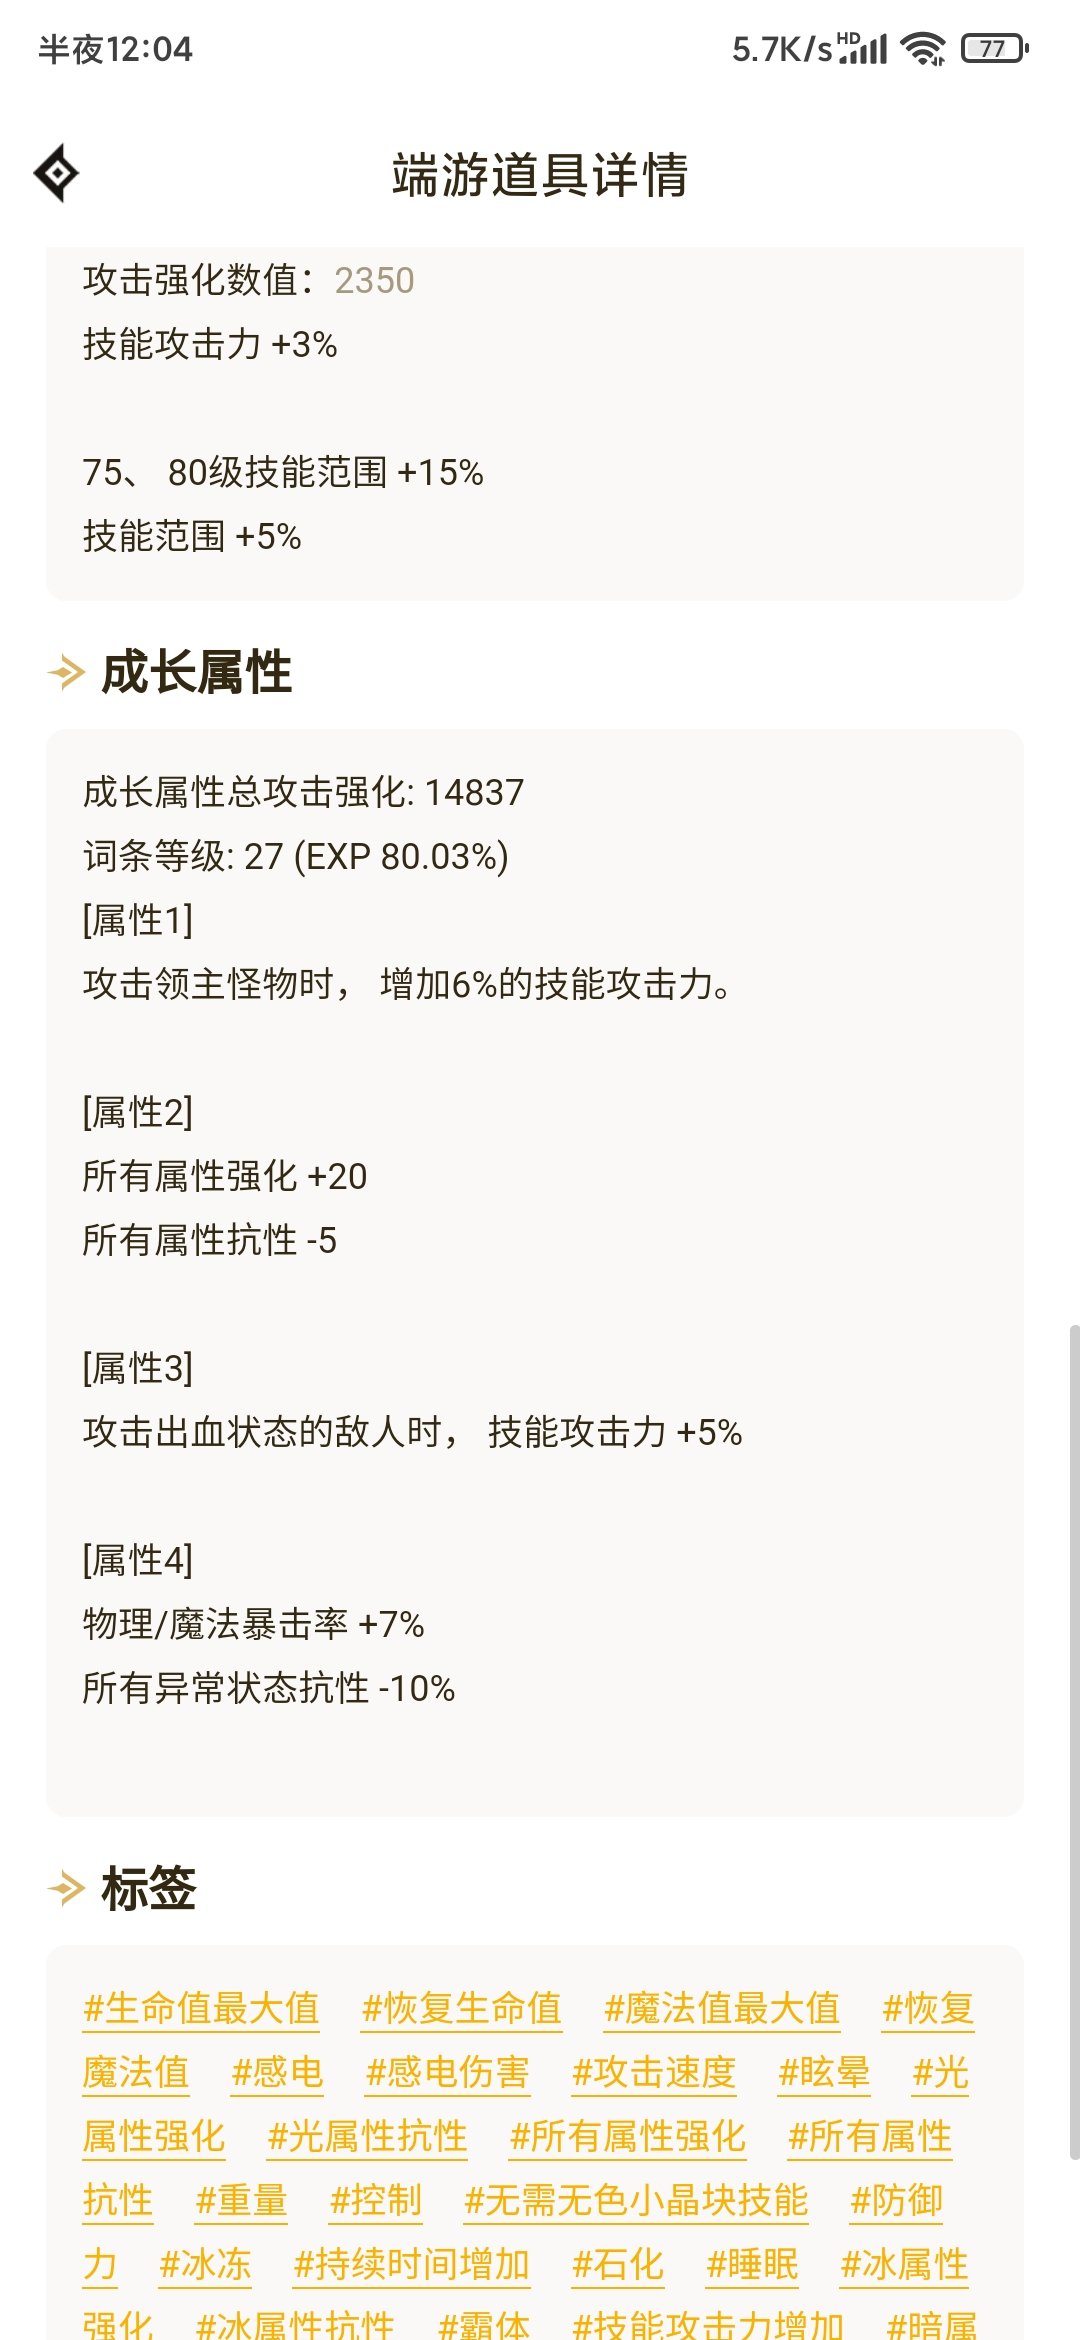Tap the signal strength icon in status bar
This screenshot has width=1080, height=2340.
tap(863, 48)
